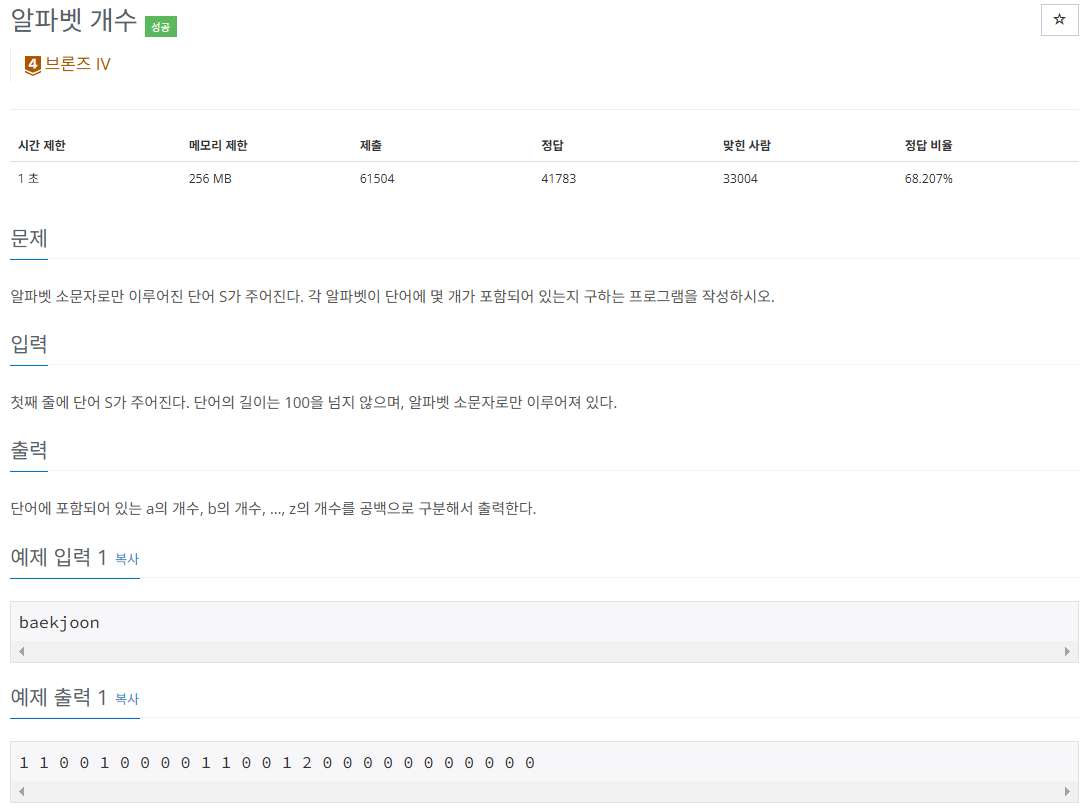Click the problem description sentence about 단어 S
Image resolution: width=1090 pixels, height=811 pixels.
coord(392,297)
